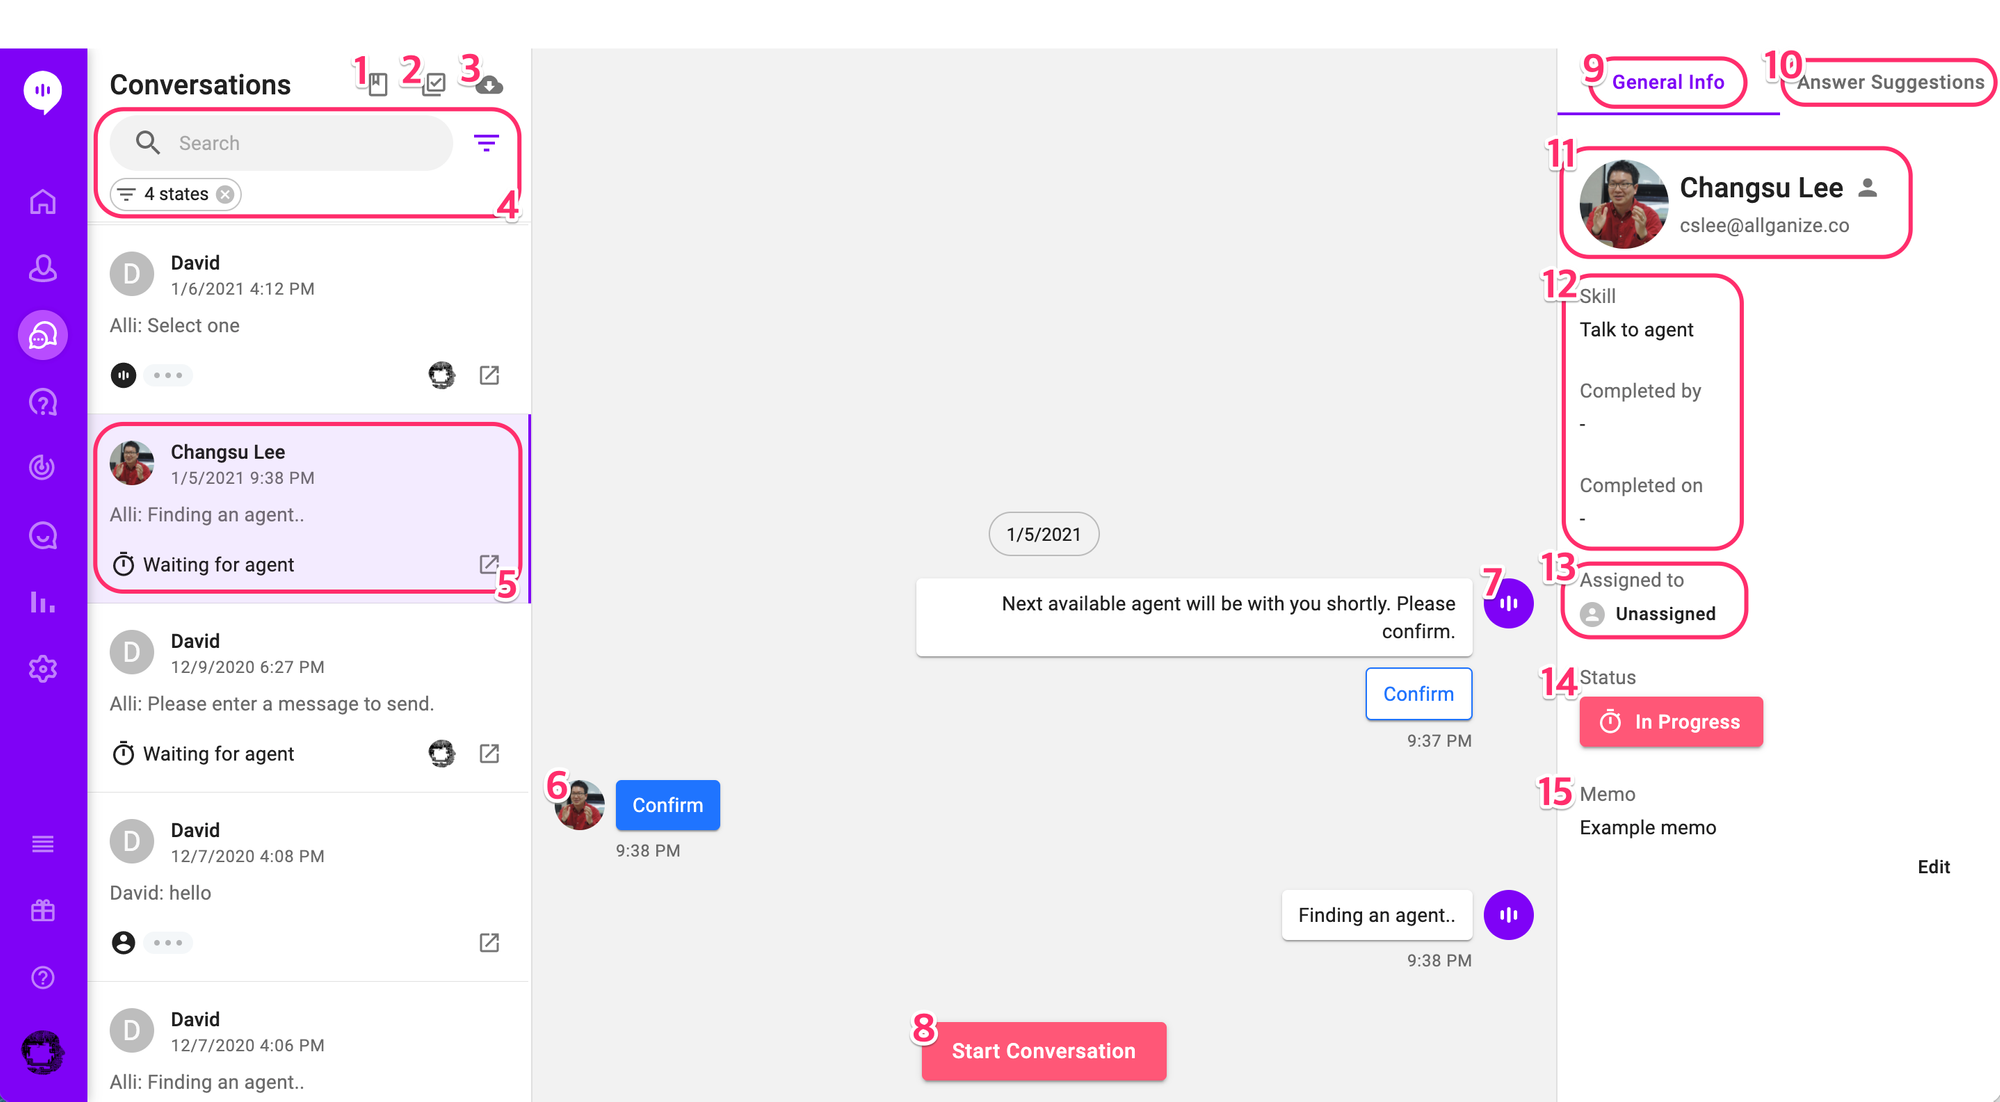Image resolution: width=2000 pixels, height=1102 pixels.
Task: Open Changsu Lee conversation in new window
Action: [488, 564]
